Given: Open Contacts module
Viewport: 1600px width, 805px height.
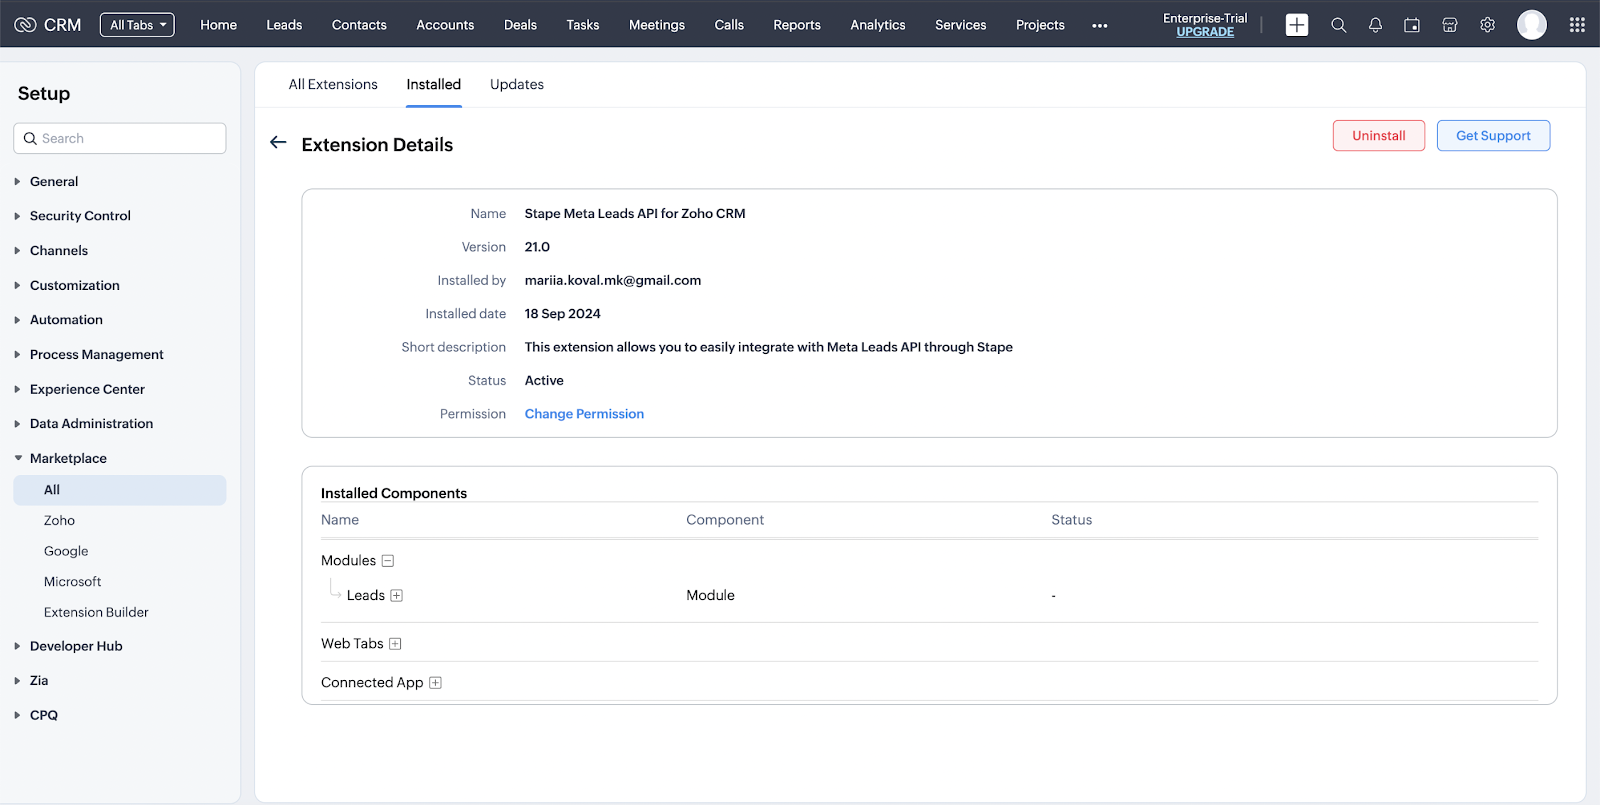Looking at the screenshot, I should (359, 25).
